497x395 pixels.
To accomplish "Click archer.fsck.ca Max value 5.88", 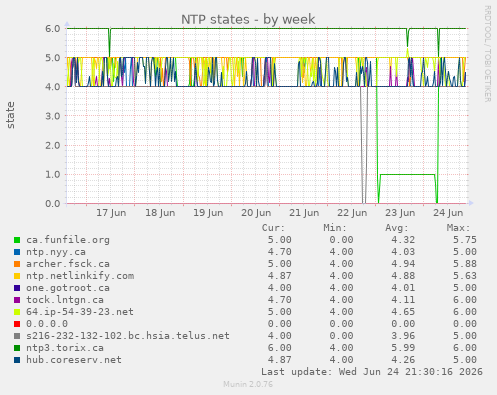I will click(x=465, y=264).
